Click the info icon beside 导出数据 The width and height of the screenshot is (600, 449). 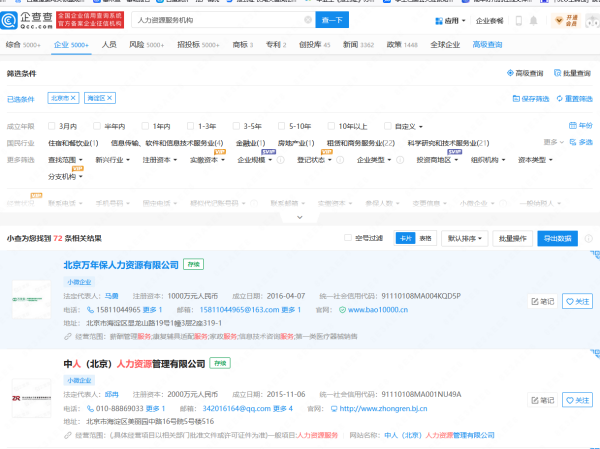[589, 238]
